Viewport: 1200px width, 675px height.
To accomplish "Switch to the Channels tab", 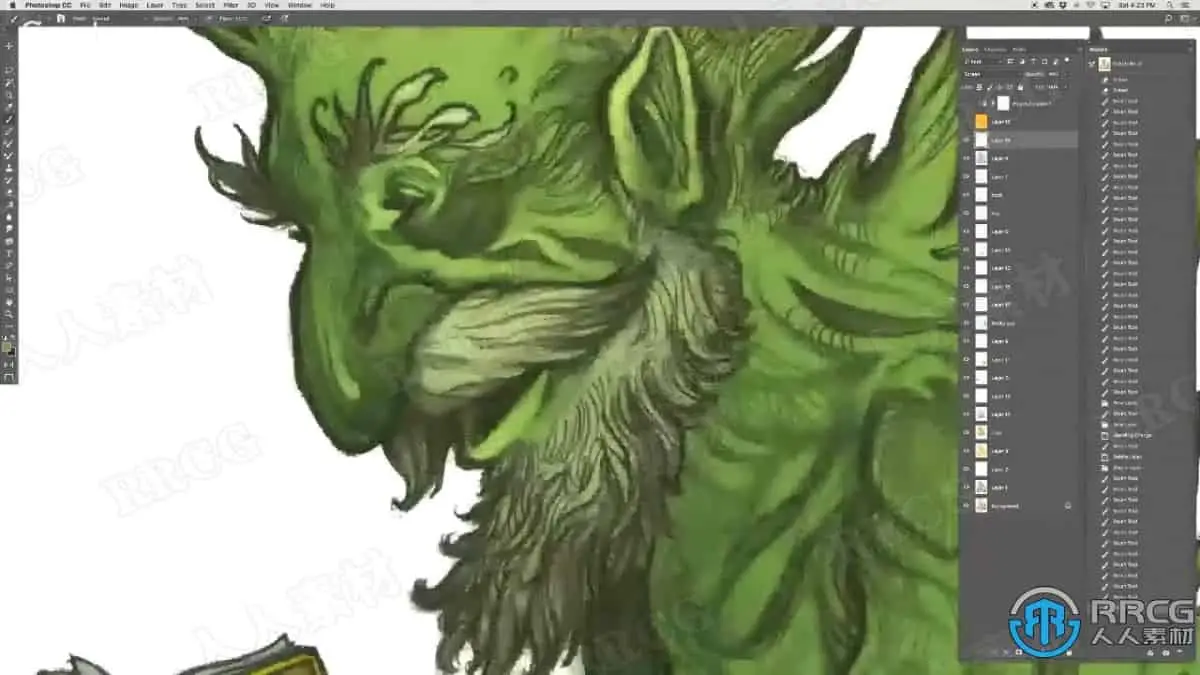I will [995, 49].
